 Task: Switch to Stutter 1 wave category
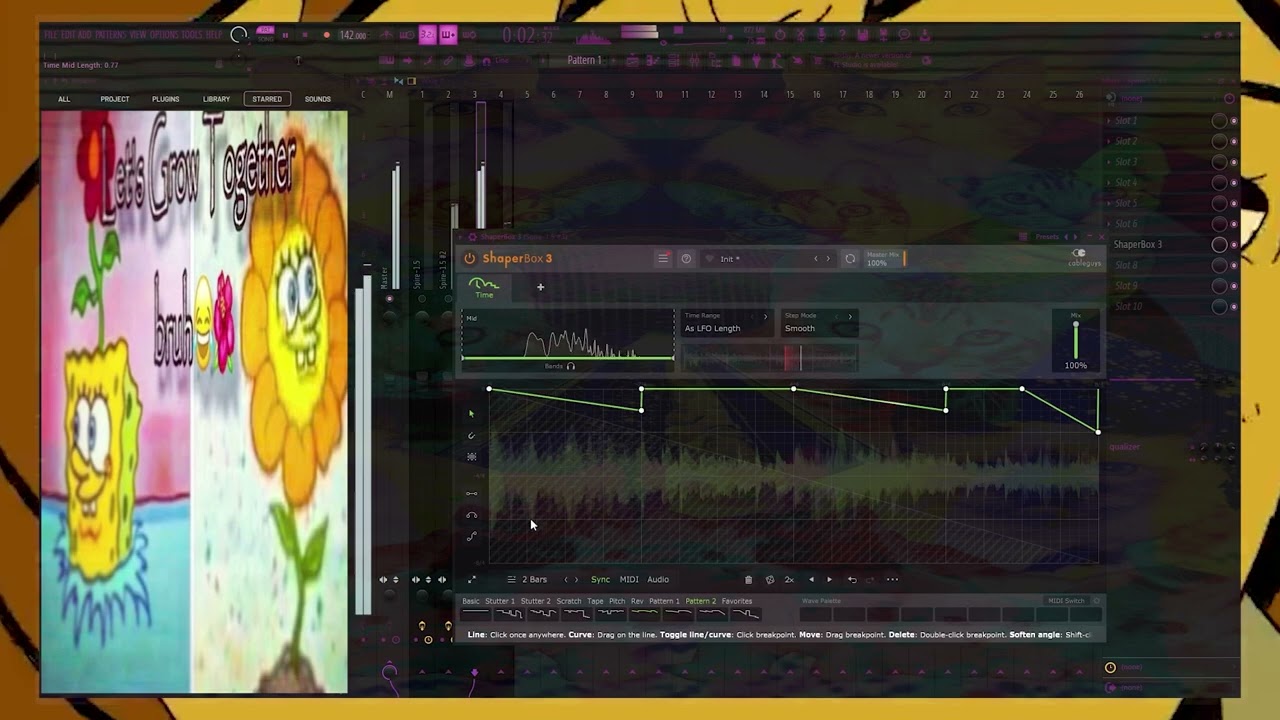[x=500, y=601]
